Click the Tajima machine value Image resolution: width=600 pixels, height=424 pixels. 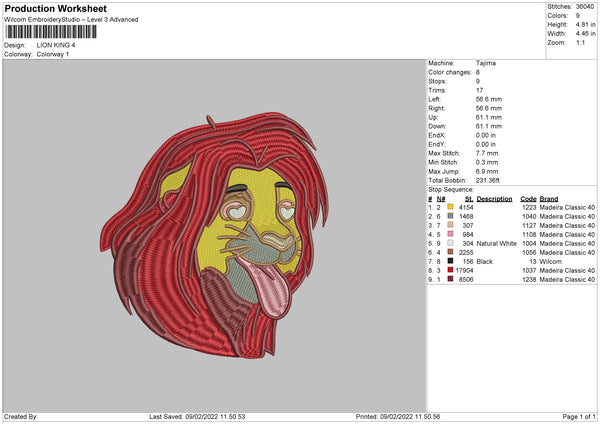coord(487,63)
